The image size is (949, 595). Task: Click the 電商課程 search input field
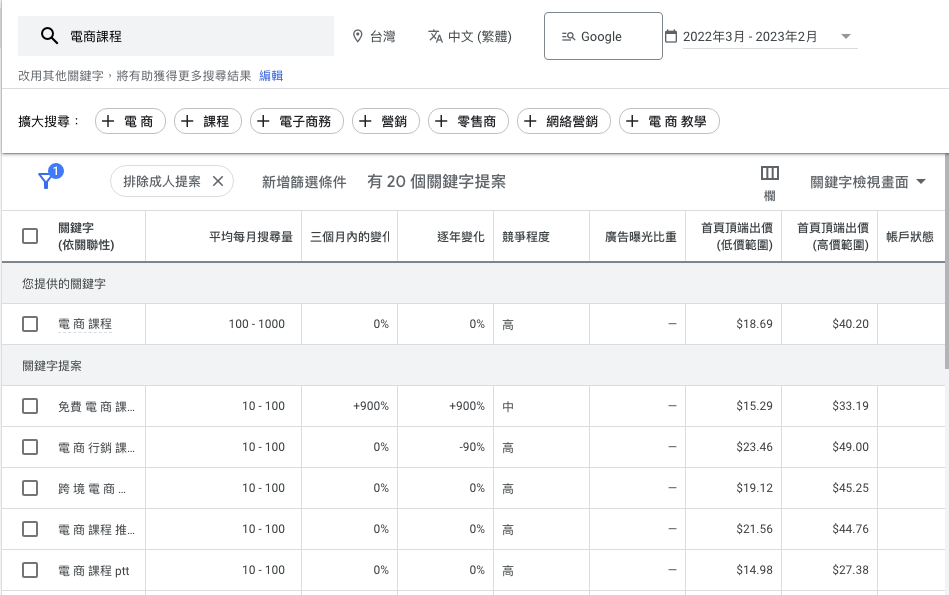pyautogui.click(x=176, y=36)
